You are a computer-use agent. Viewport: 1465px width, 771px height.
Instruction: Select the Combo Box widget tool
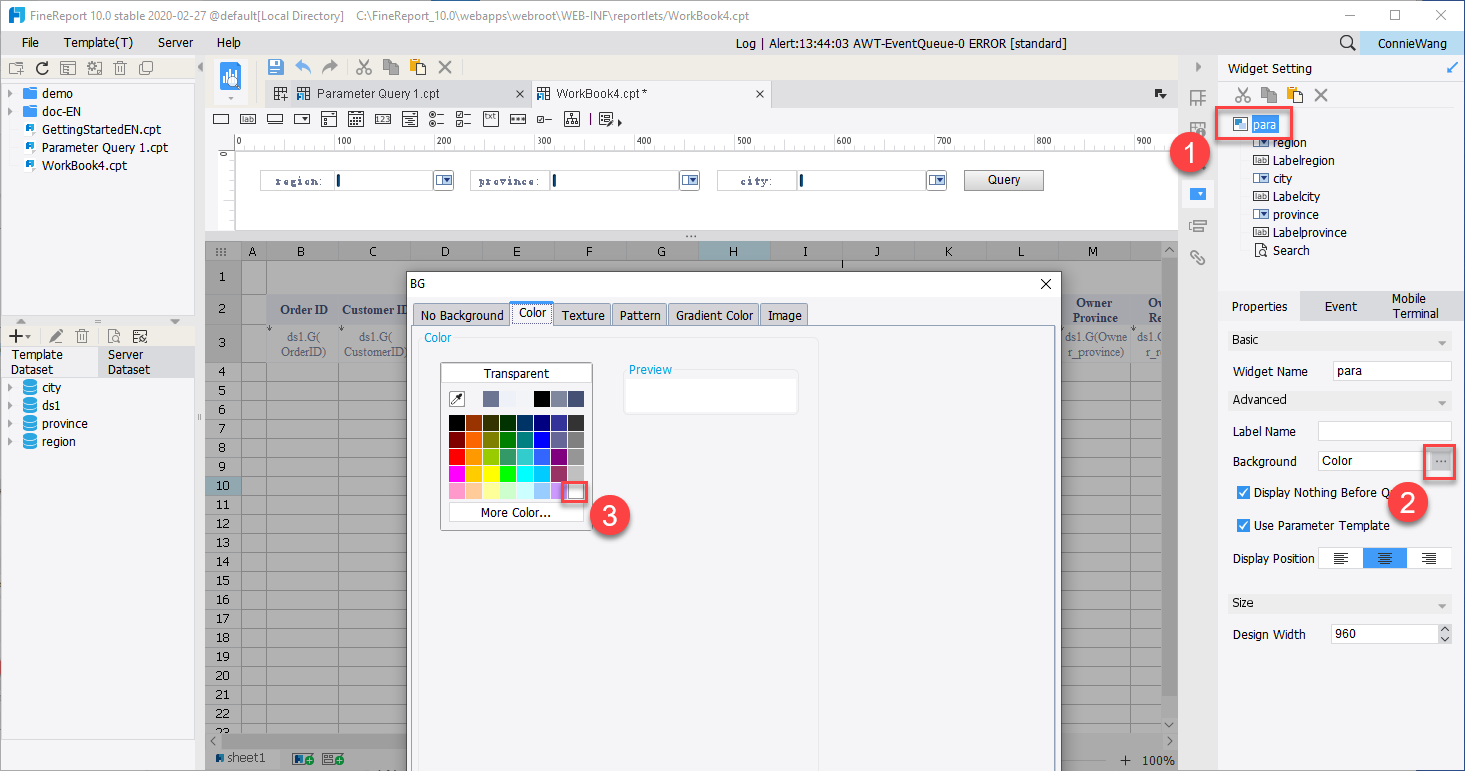tap(301, 118)
